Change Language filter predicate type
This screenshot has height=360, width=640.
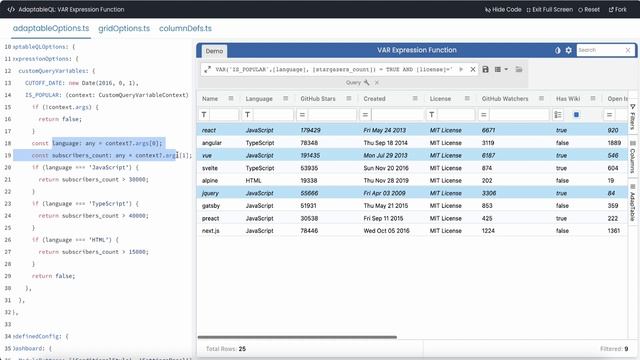point(247,115)
